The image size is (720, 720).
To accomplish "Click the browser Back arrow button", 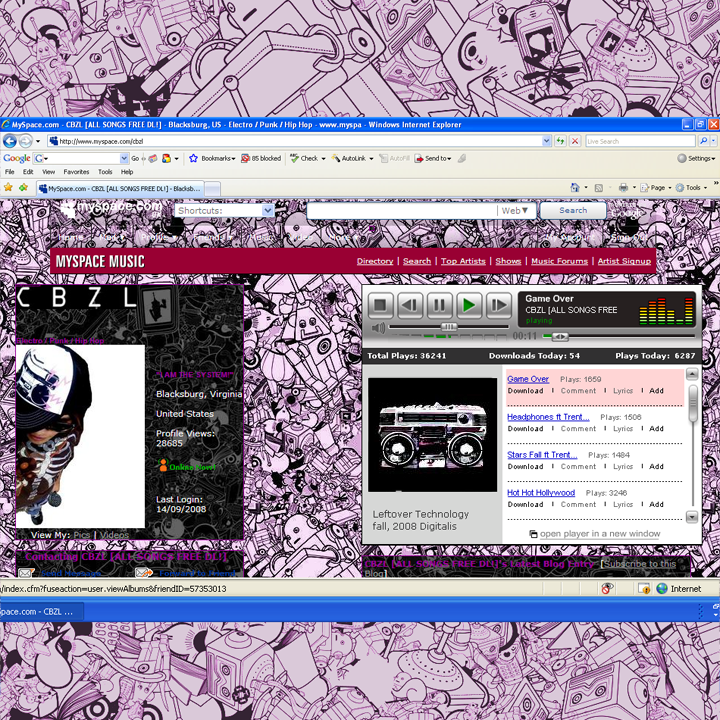I will point(10,141).
